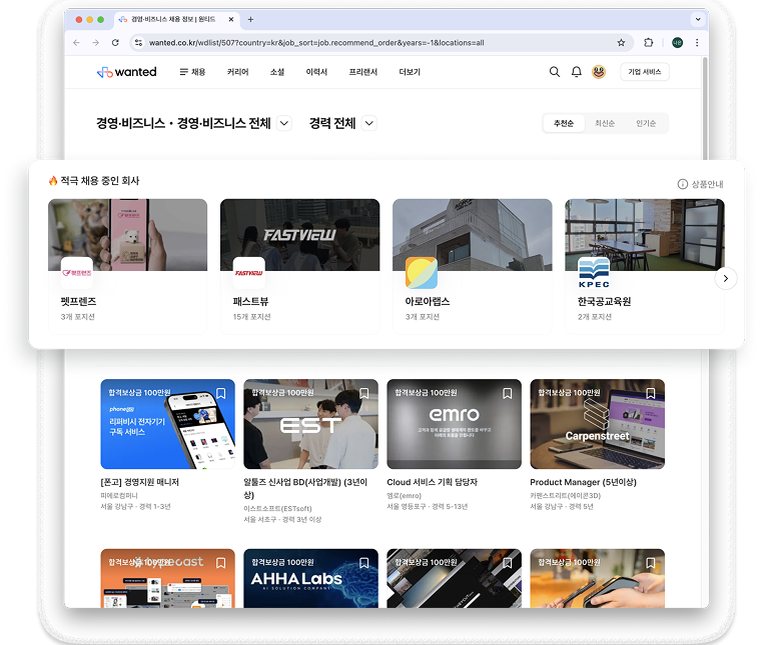Click 이스트소프트(ESTsoft) company text
This screenshot has width=760, height=645.
pyautogui.click(x=278, y=508)
